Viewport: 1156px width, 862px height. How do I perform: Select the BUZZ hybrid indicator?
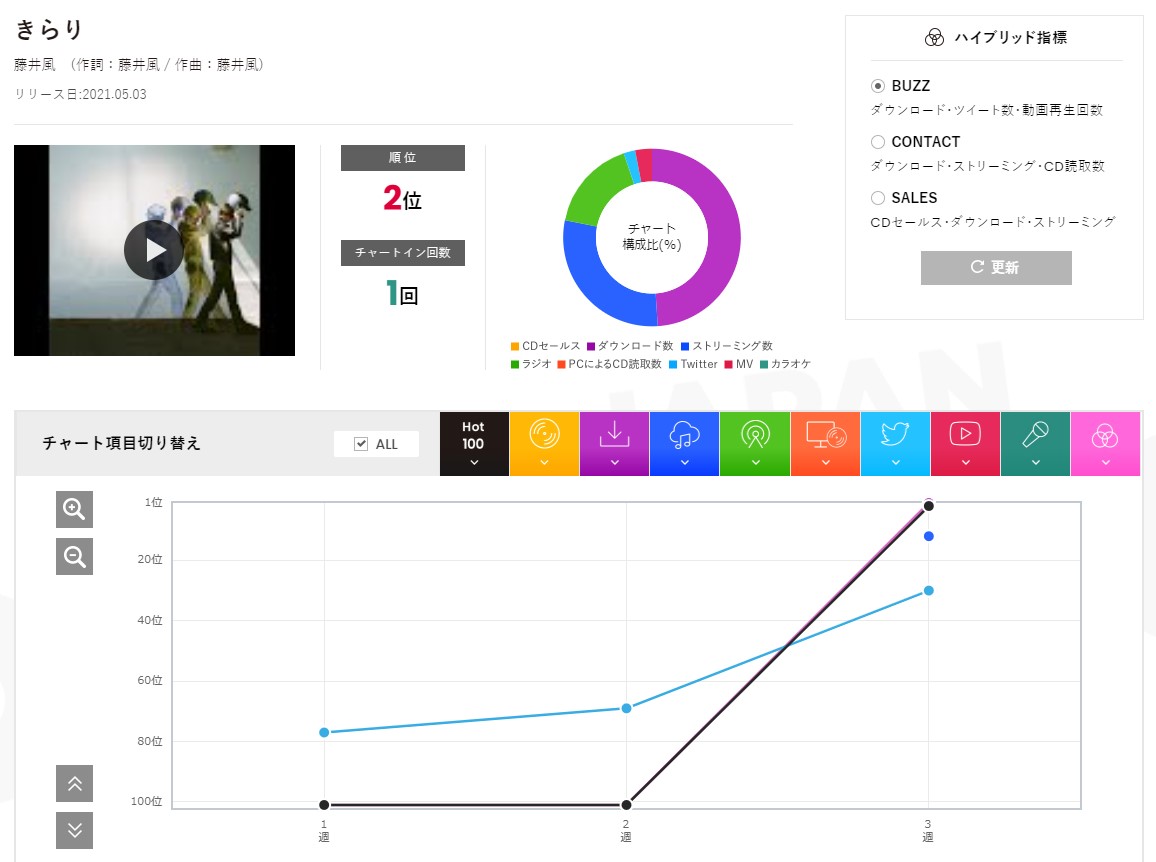[x=877, y=86]
